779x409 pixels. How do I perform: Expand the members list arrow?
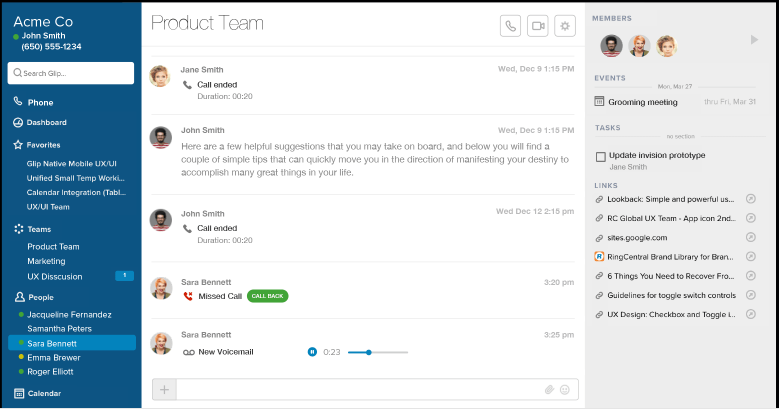click(754, 40)
